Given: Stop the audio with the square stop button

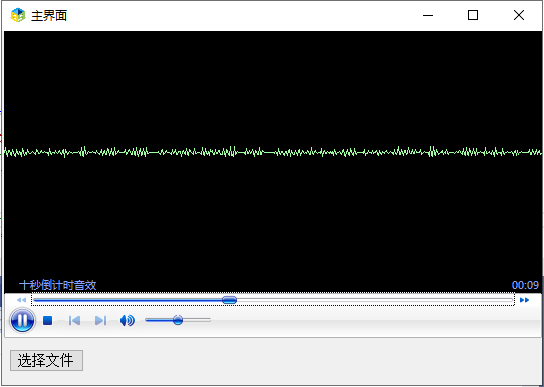Looking at the screenshot, I should coord(48,320).
